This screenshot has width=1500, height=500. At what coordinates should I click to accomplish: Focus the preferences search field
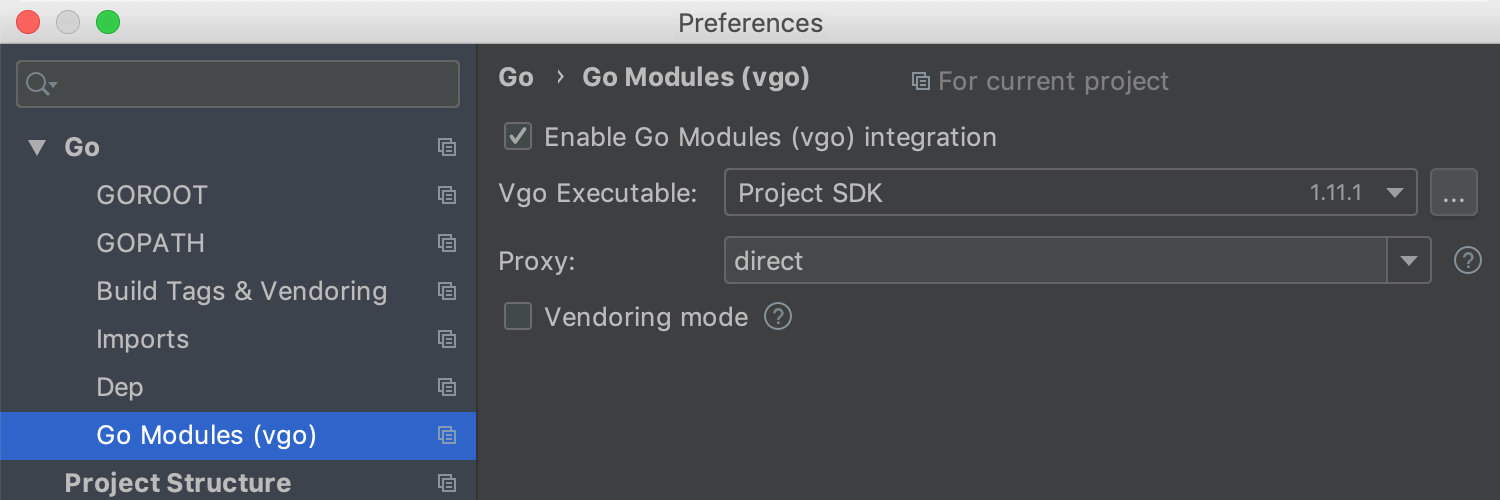pos(238,84)
